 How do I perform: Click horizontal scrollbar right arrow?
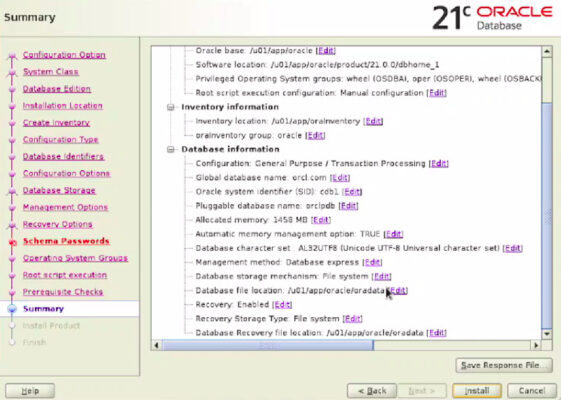coord(536,345)
